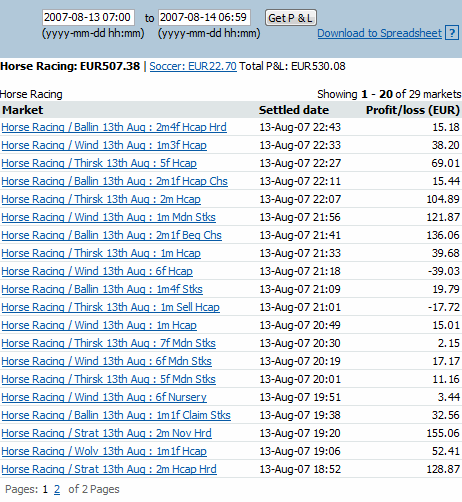Open Download to Spreadsheet link
The image size is (462, 502).
point(379,33)
